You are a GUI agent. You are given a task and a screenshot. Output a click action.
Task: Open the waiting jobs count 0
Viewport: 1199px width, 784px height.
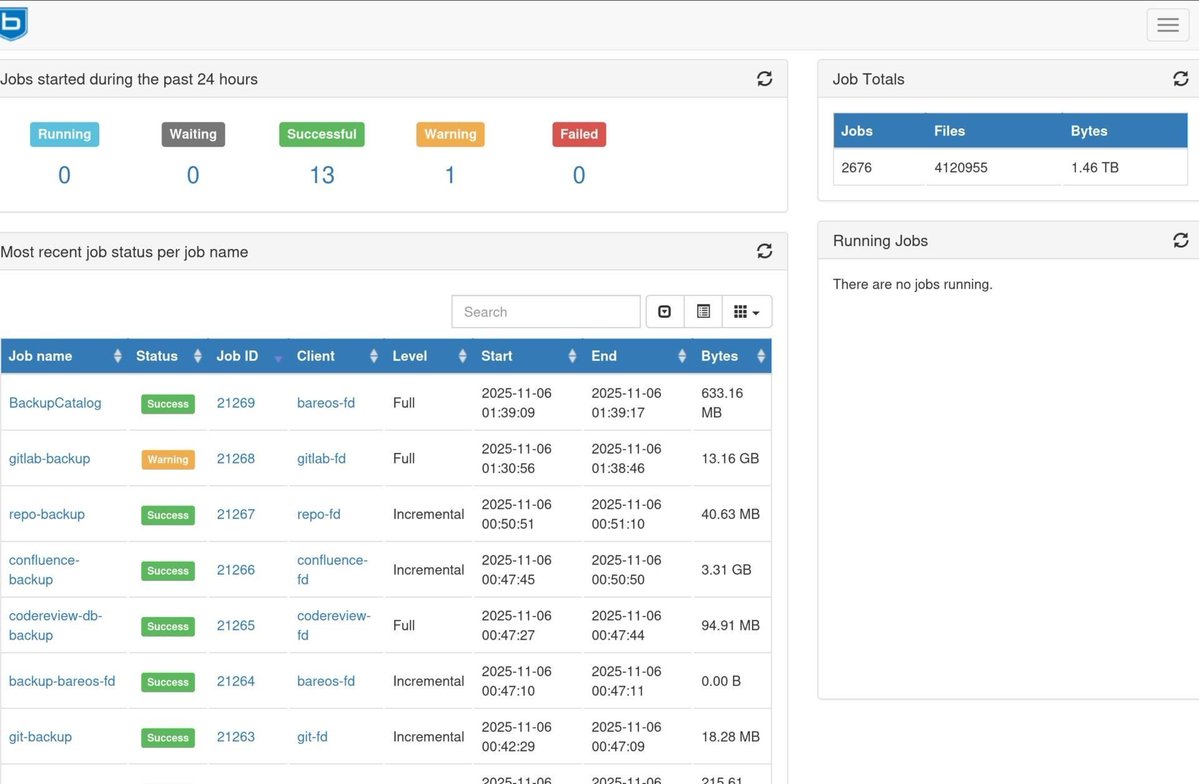pos(193,175)
